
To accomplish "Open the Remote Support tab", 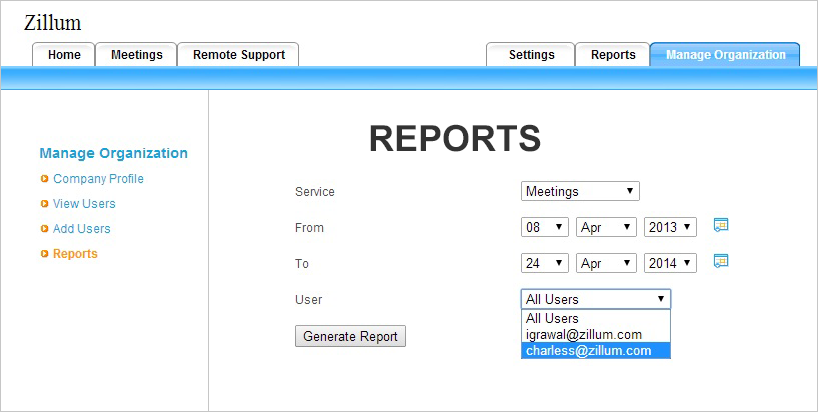I will [x=238, y=55].
